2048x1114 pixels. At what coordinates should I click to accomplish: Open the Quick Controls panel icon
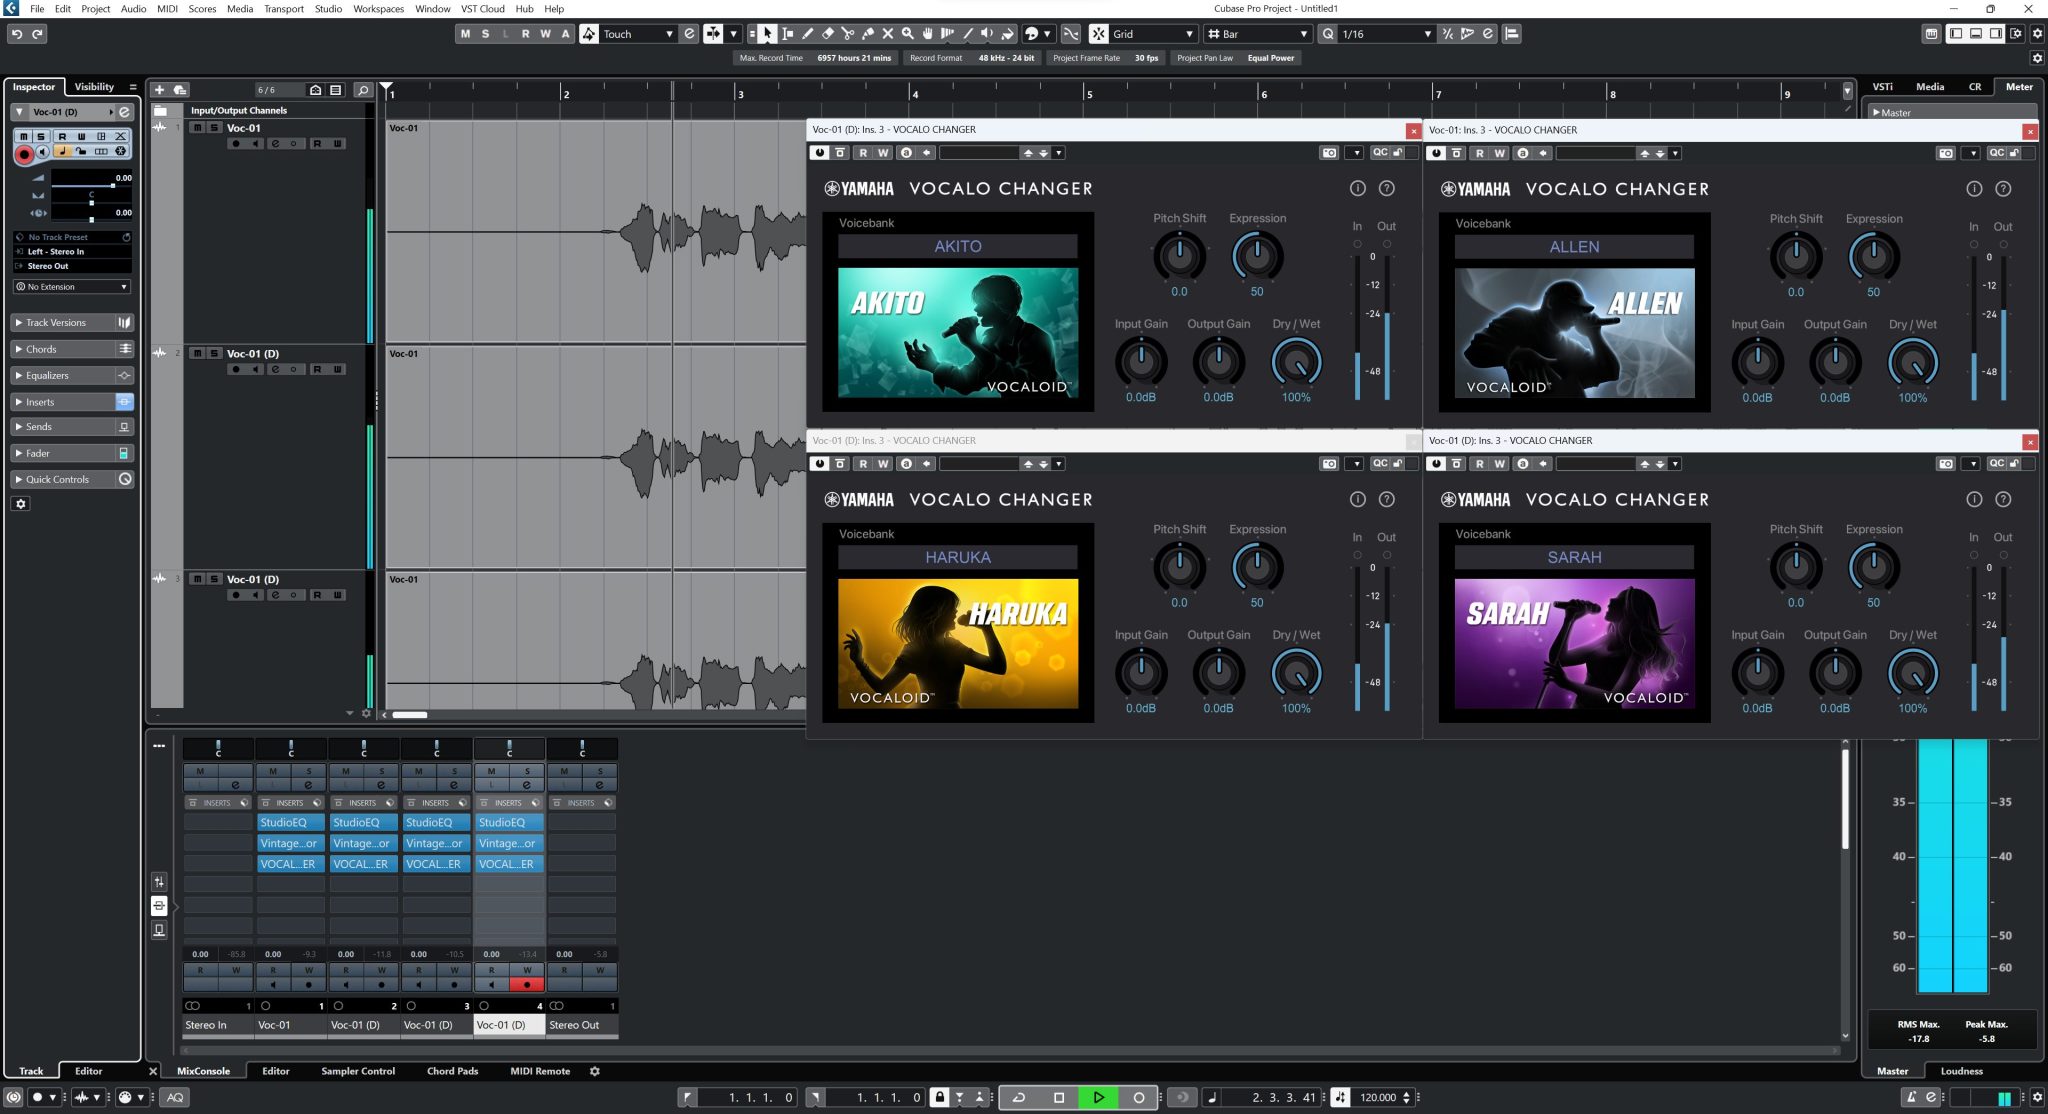point(126,479)
